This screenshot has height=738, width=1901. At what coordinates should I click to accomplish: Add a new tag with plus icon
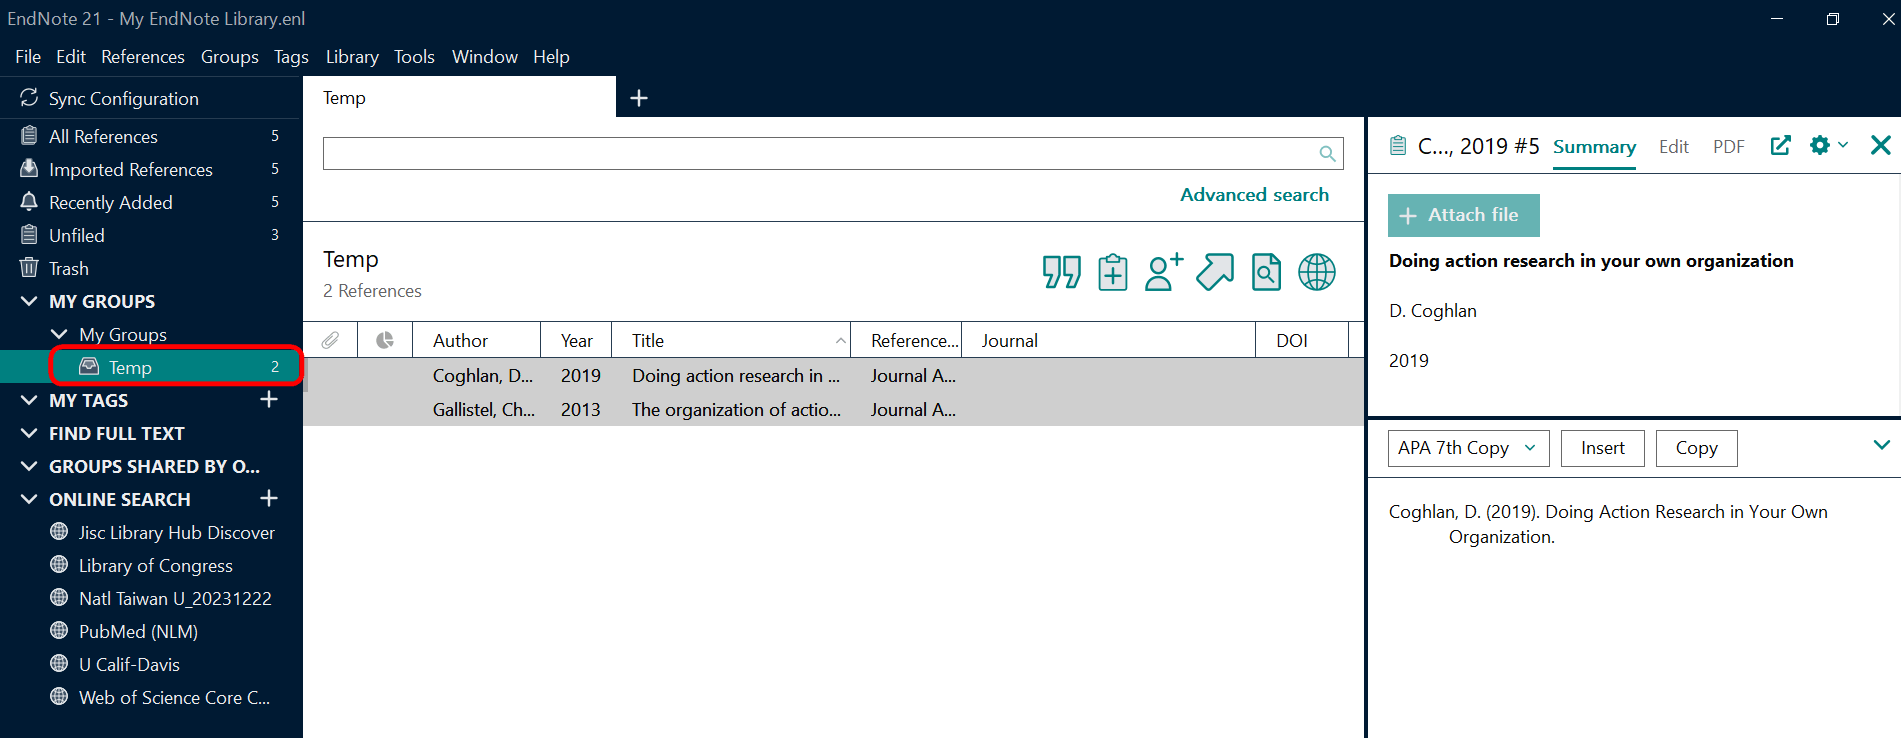(x=269, y=400)
